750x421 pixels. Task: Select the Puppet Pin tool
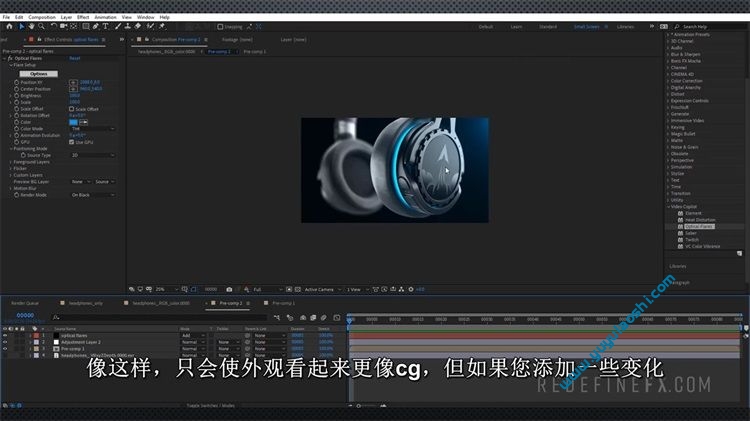(x=162, y=27)
